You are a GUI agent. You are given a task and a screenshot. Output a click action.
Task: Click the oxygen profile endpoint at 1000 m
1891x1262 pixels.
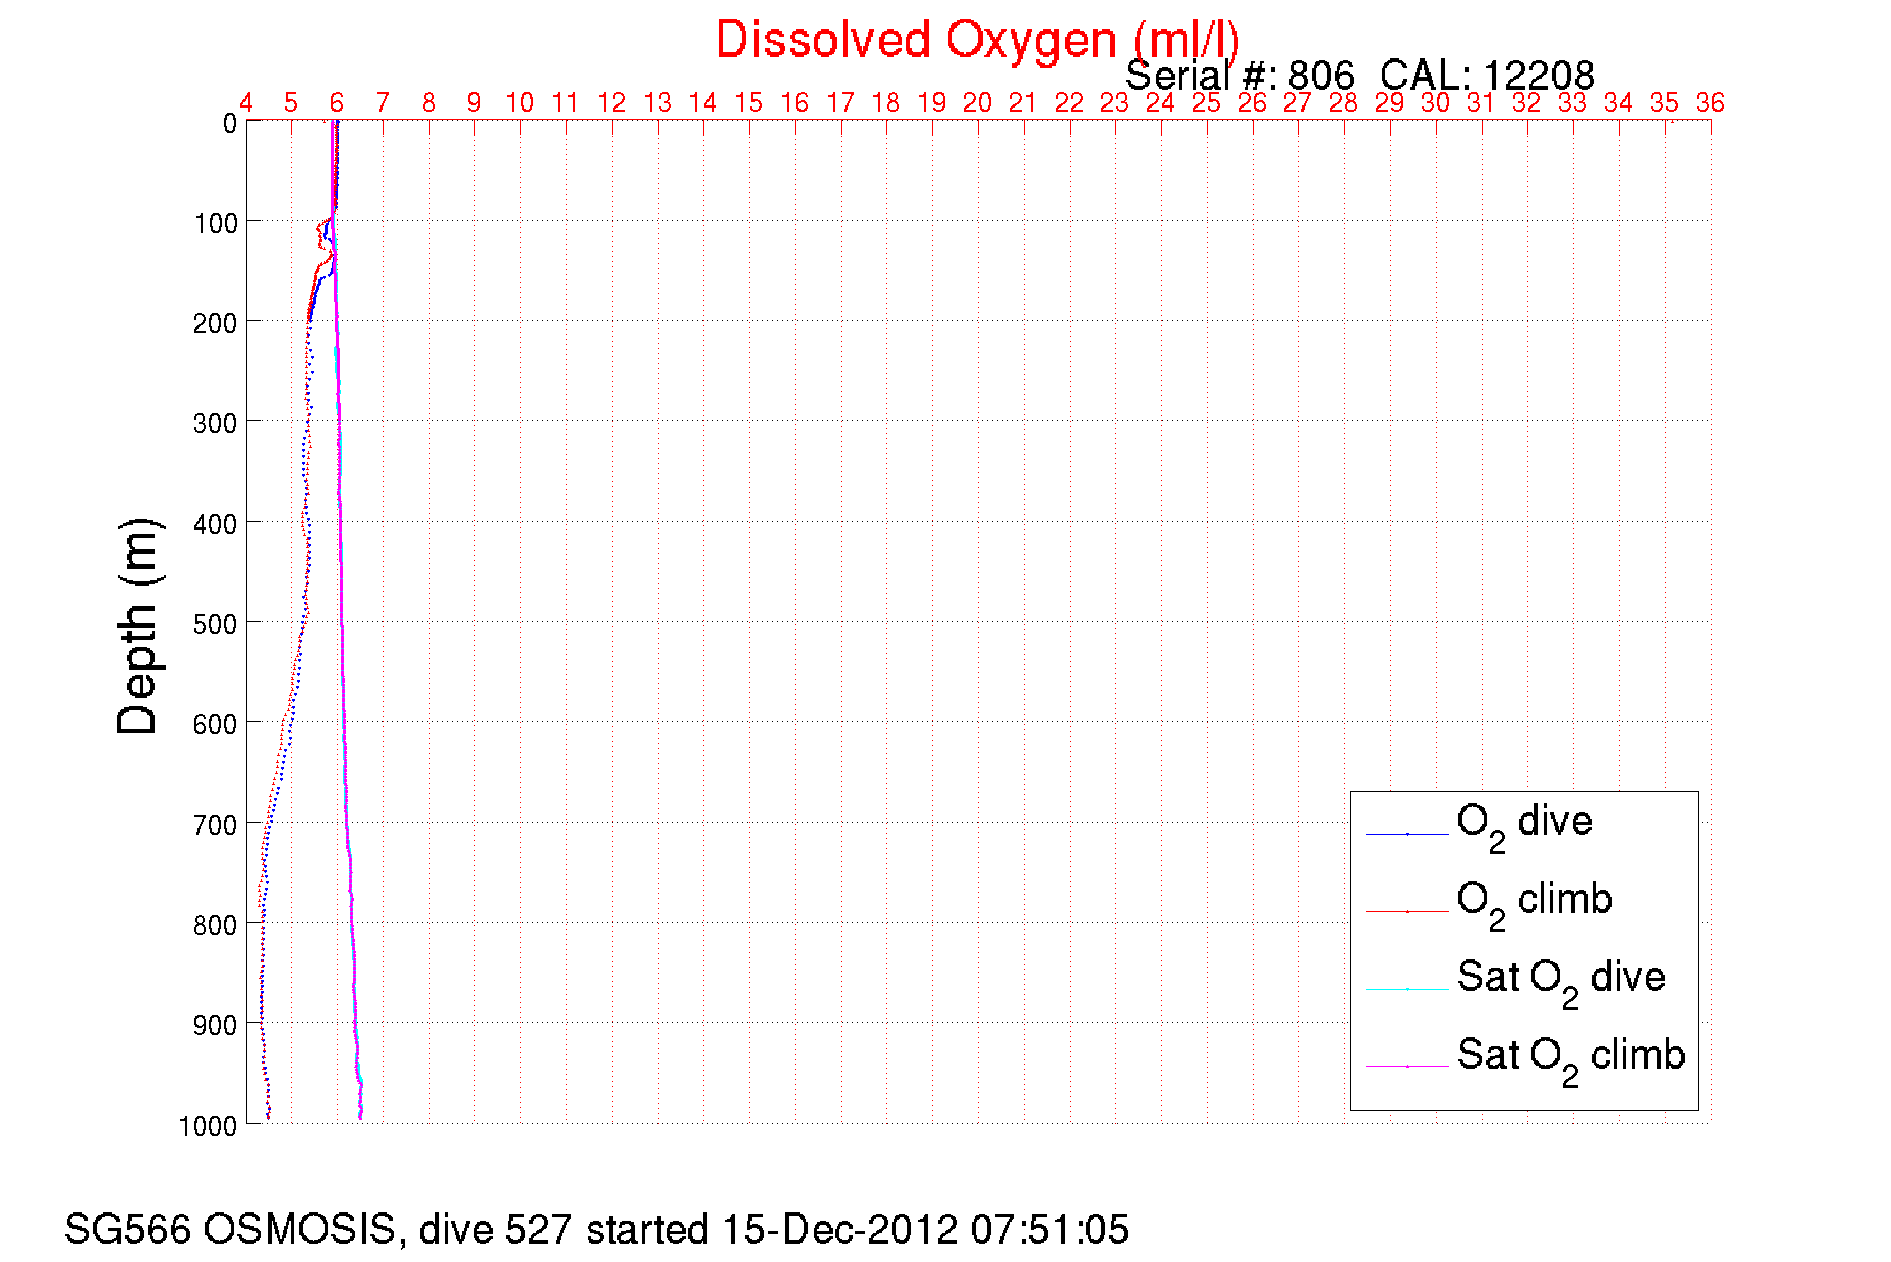[268, 1117]
